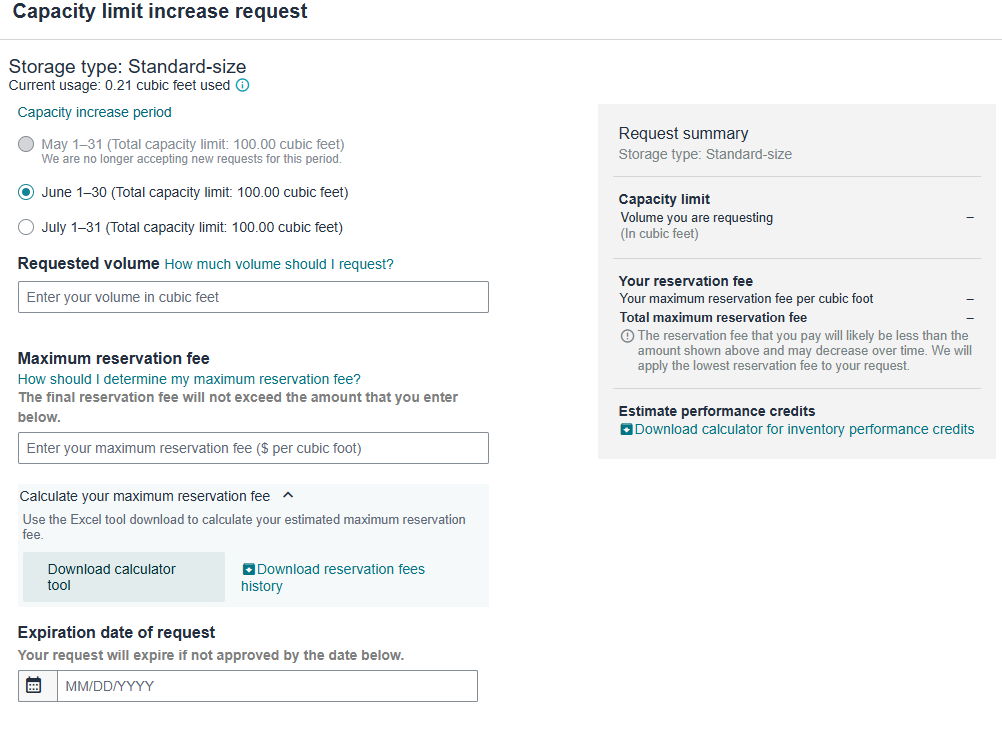Click the maximum reservation fee input box
Image resolution: width=1002 pixels, height=741 pixels.
[253, 448]
